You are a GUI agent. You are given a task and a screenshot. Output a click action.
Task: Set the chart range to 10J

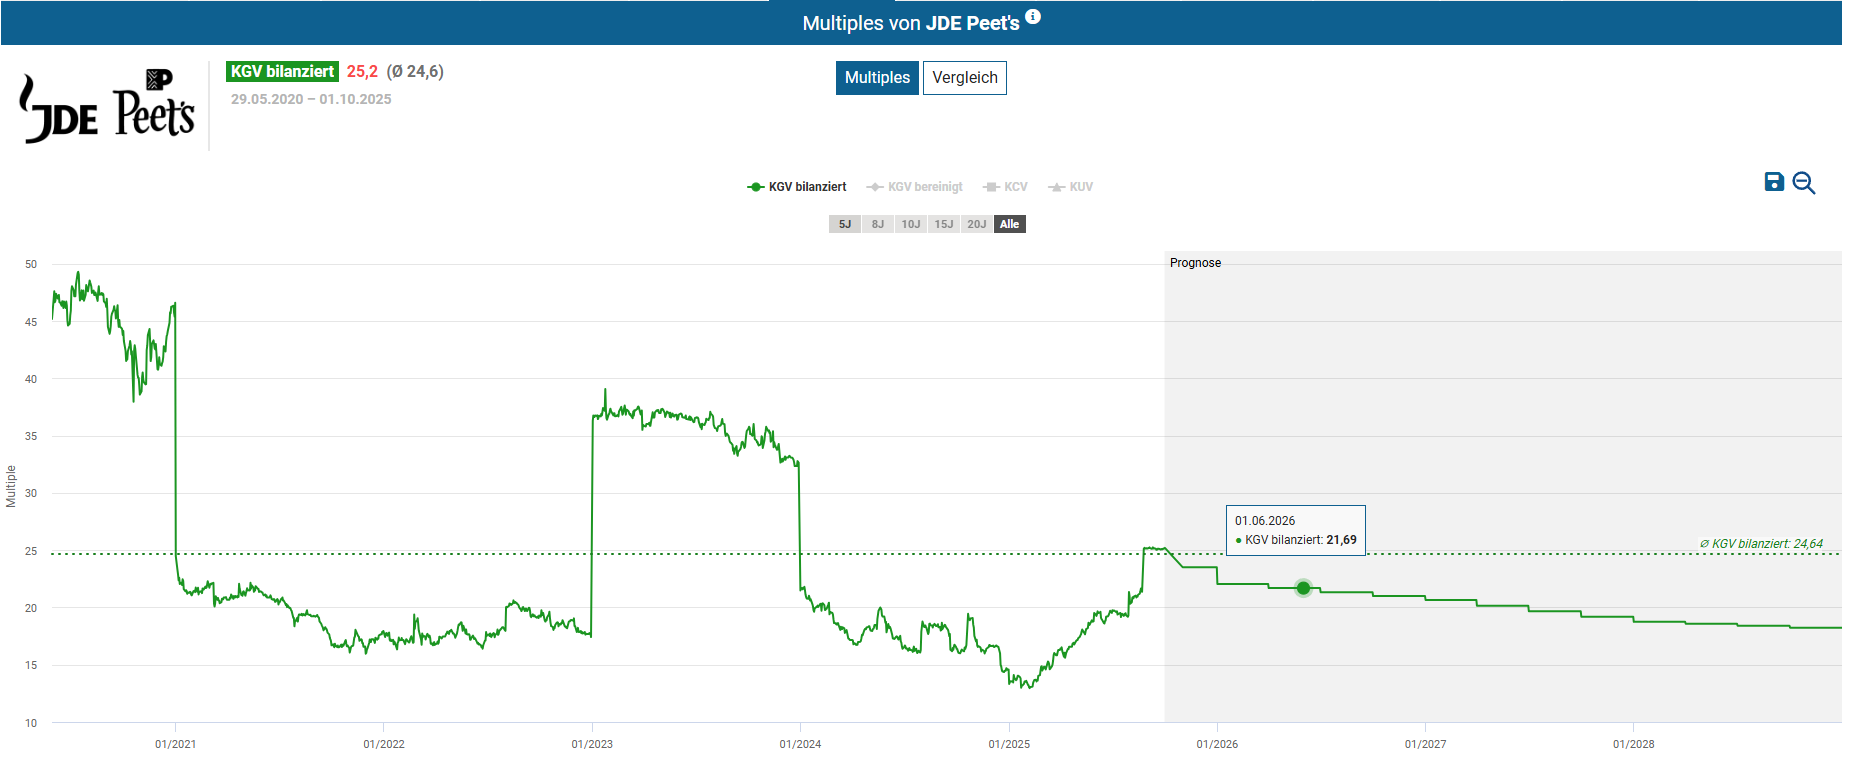[x=911, y=224]
